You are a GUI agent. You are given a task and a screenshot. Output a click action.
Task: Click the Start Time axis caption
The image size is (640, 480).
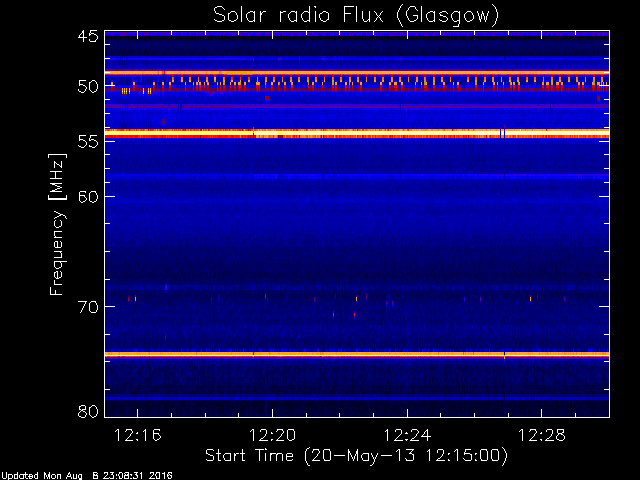[355, 456]
